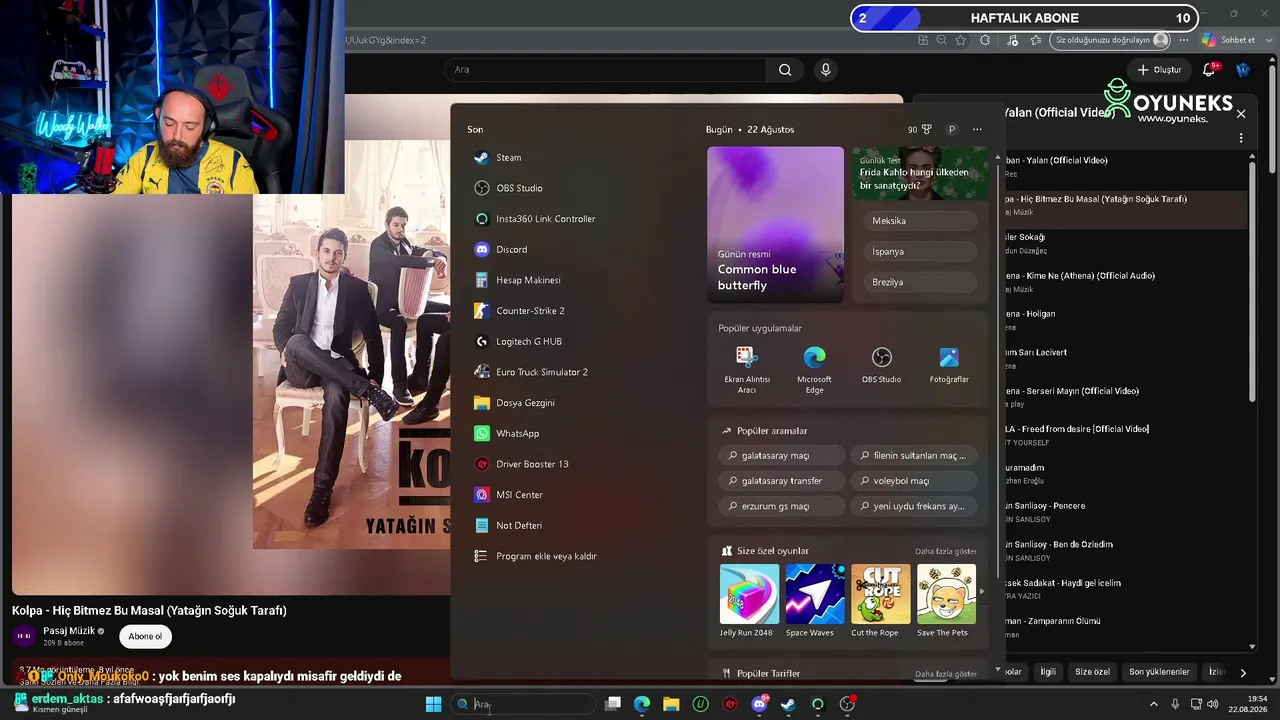The width and height of the screenshot is (1280, 720).
Task: Click the YouTube Ara search box
Action: (x=606, y=70)
